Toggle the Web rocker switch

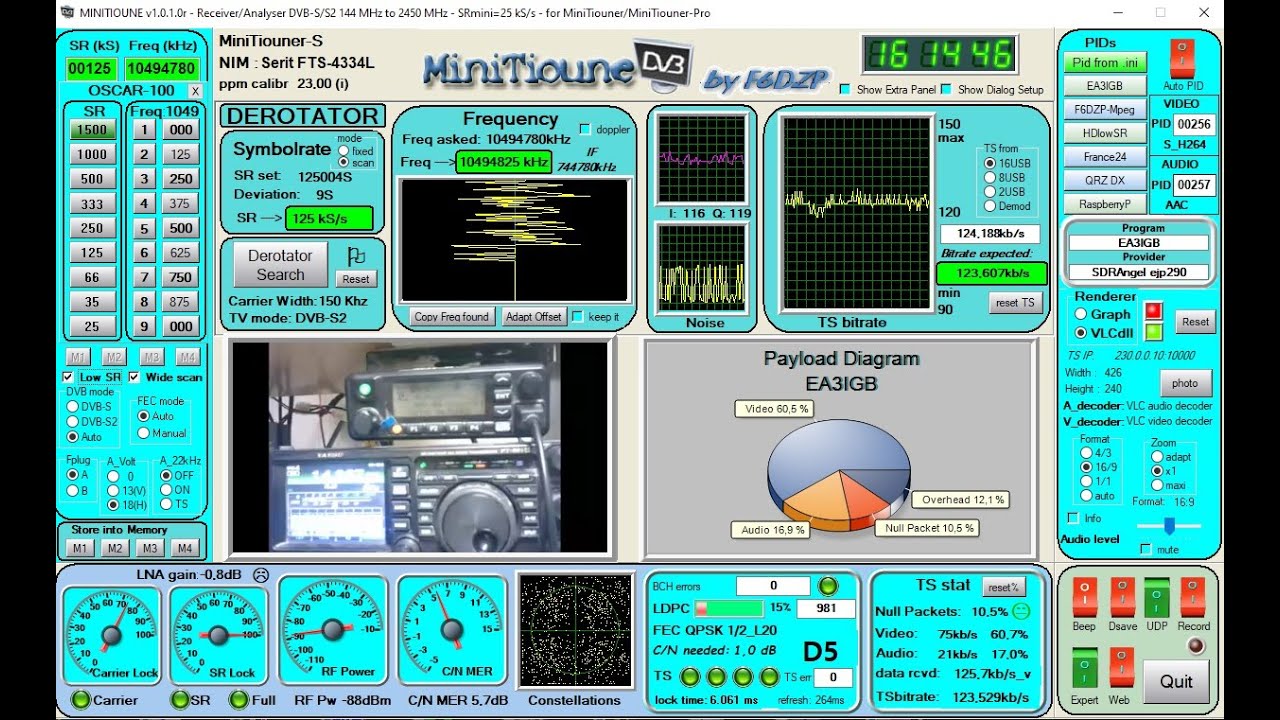coord(1122,668)
